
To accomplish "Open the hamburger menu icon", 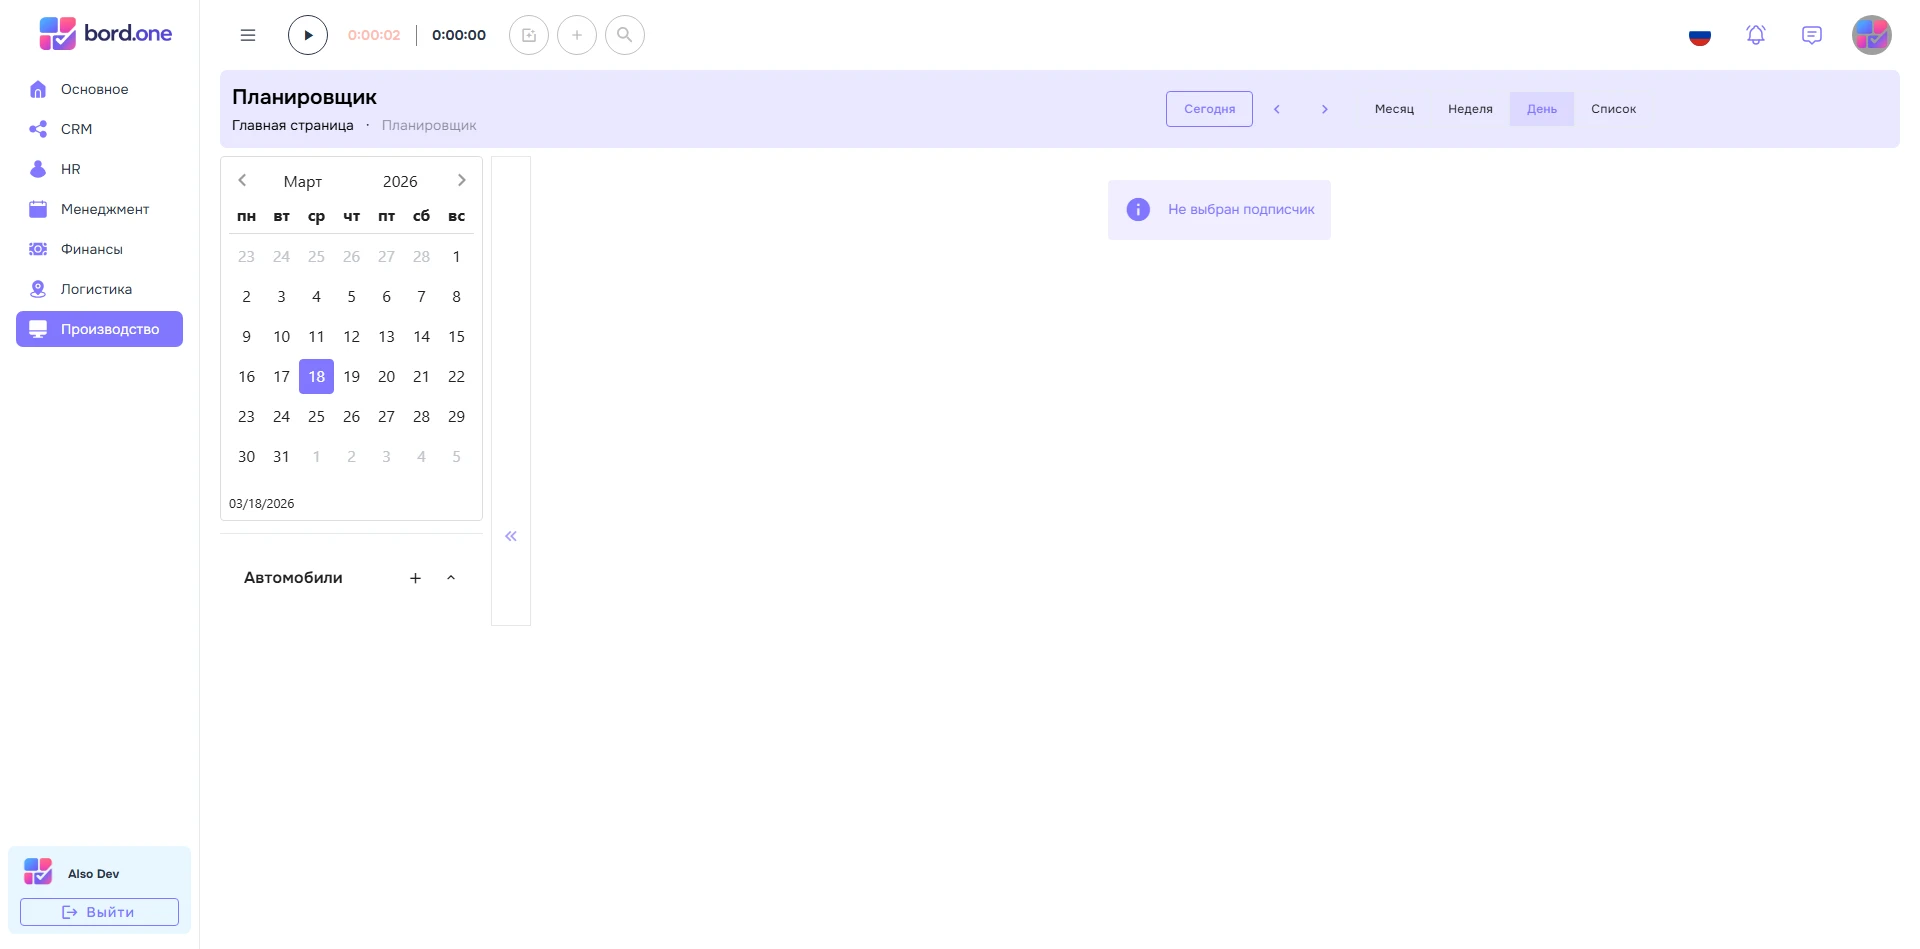I will pyautogui.click(x=248, y=35).
